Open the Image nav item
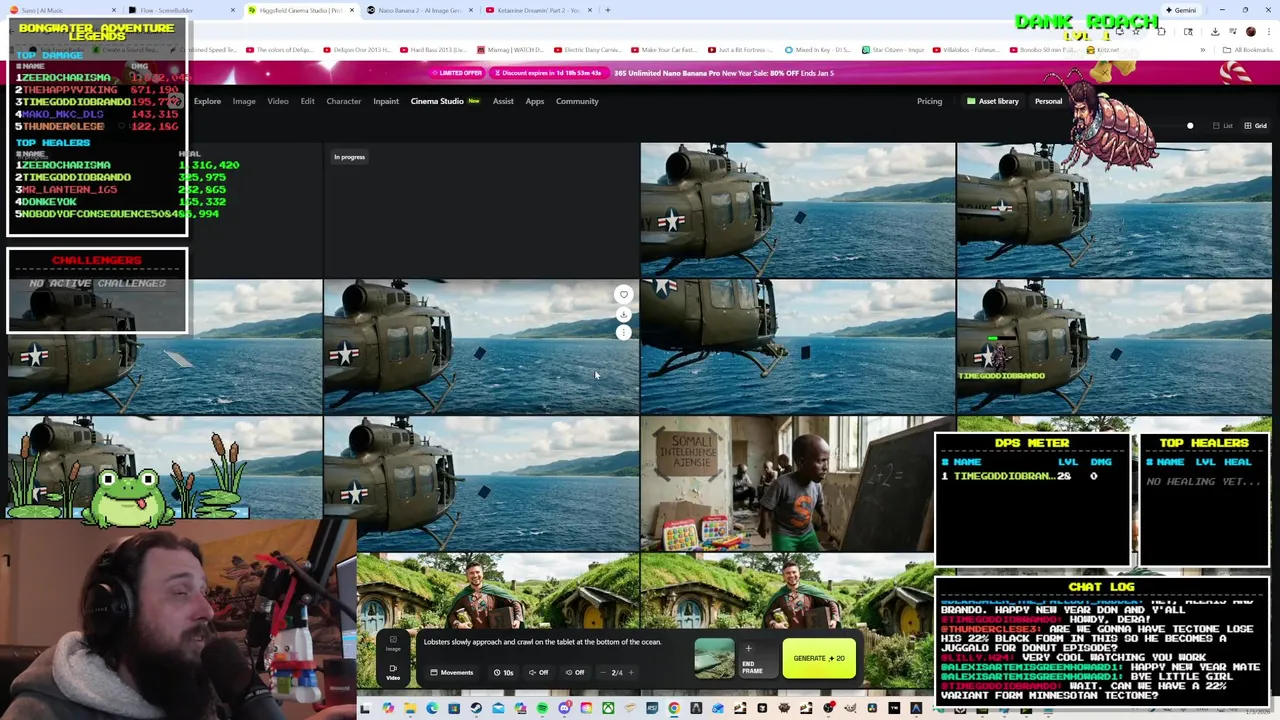 244,101
